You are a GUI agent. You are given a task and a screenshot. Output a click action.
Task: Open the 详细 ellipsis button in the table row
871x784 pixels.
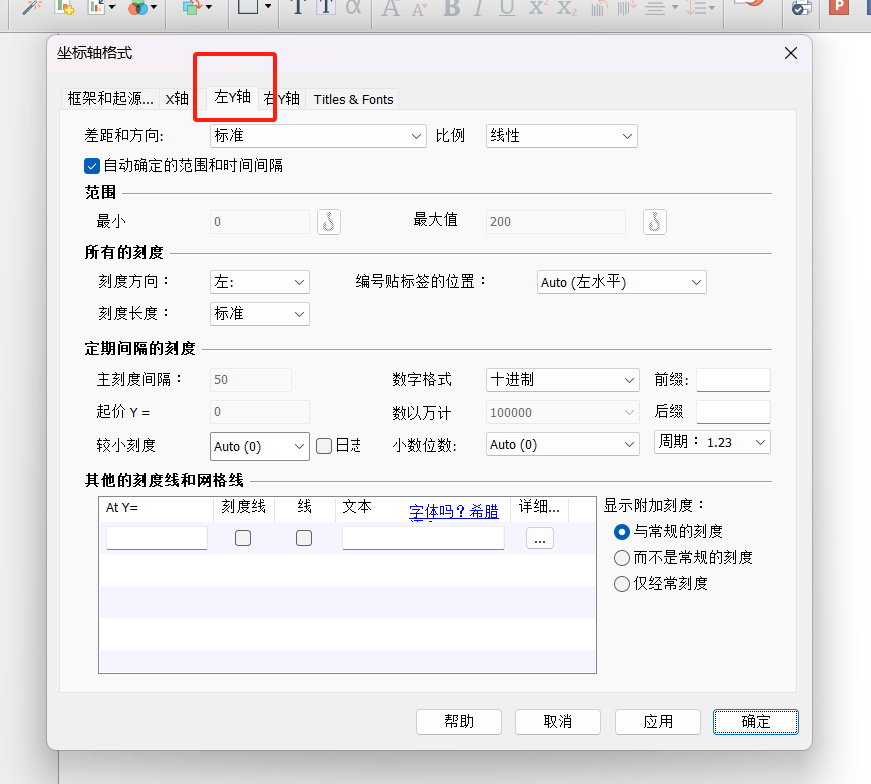click(539, 539)
